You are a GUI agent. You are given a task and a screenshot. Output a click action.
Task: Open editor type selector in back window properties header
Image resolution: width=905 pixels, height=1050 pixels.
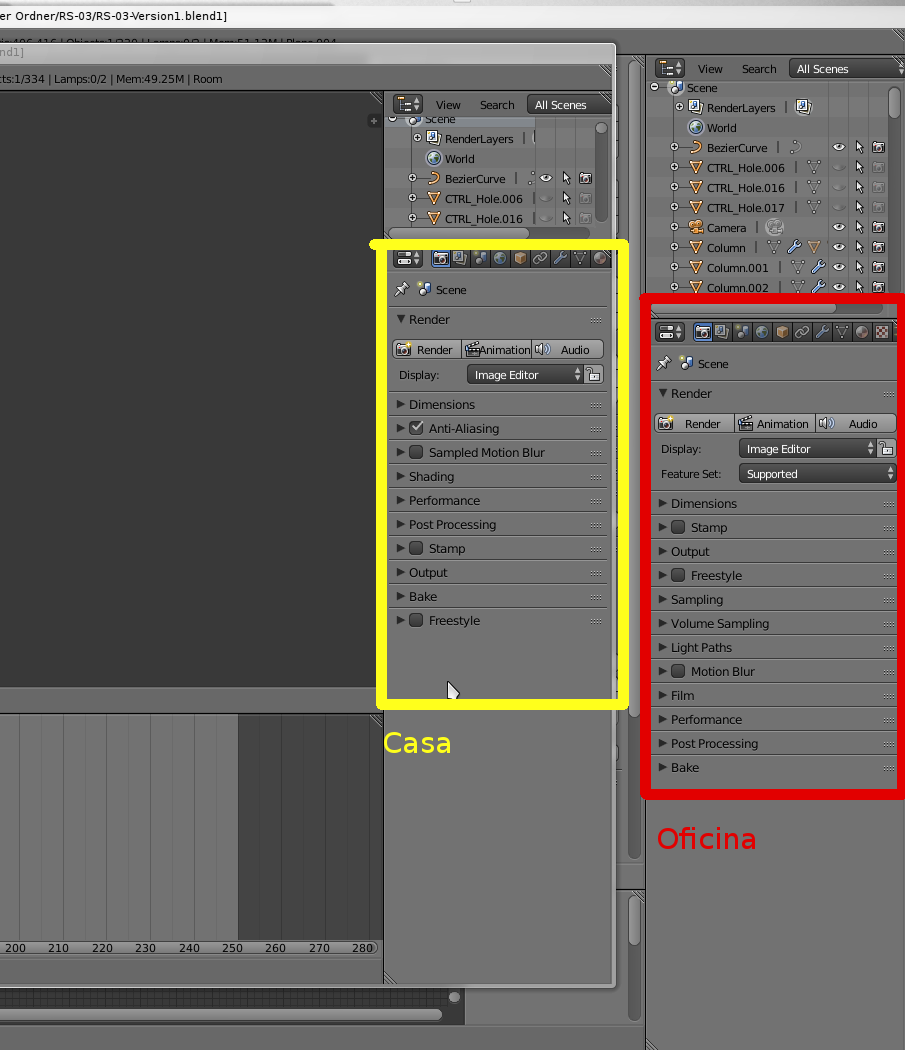(x=669, y=332)
